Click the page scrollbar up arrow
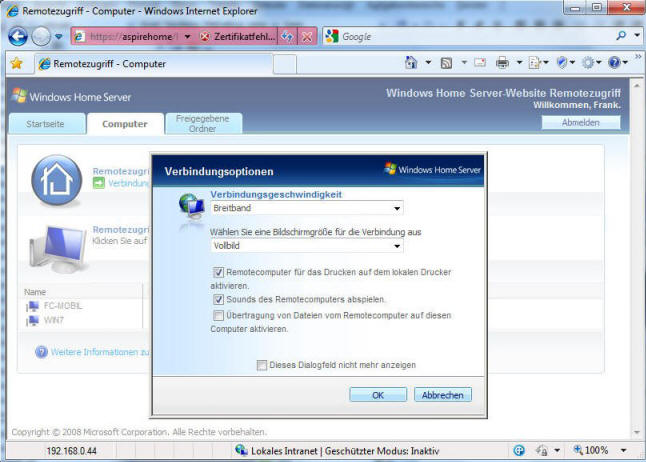The width and height of the screenshot is (646, 462). (x=637, y=86)
